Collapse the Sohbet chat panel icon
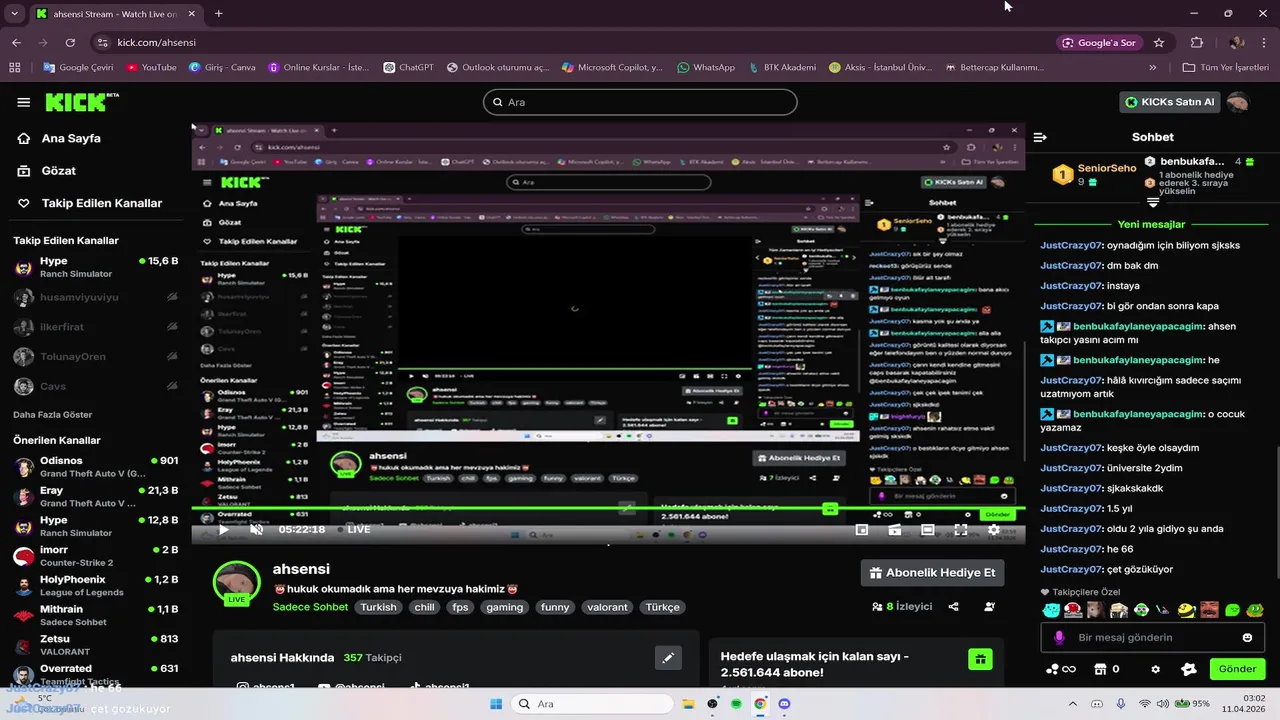The image size is (1280, 720). [1040, 137]
